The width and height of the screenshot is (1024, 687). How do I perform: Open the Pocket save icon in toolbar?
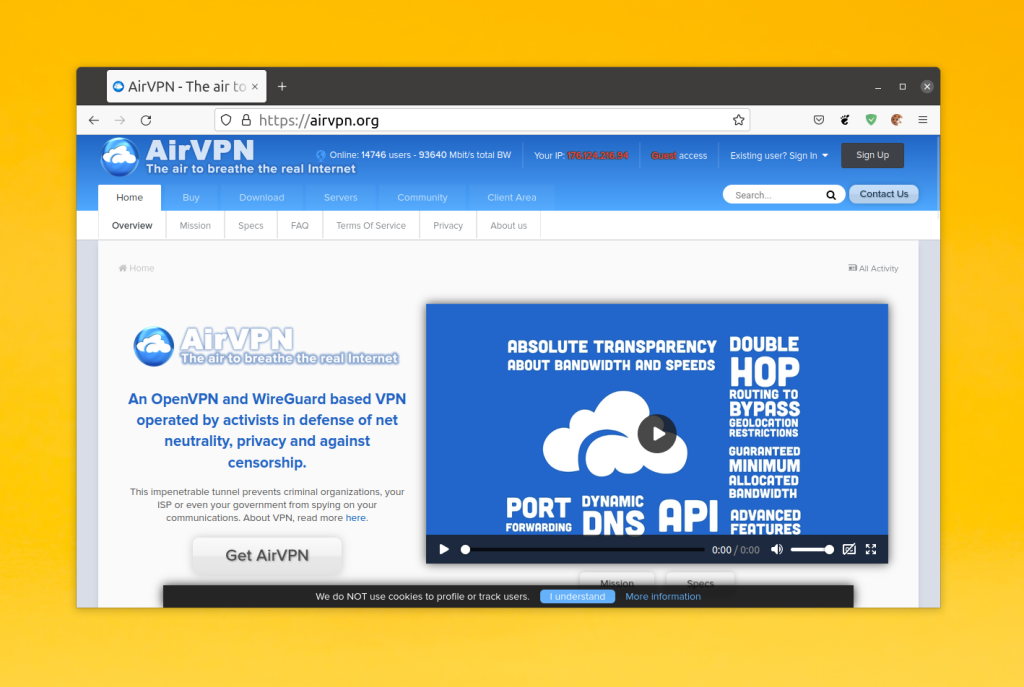click(x=818, y=120)
